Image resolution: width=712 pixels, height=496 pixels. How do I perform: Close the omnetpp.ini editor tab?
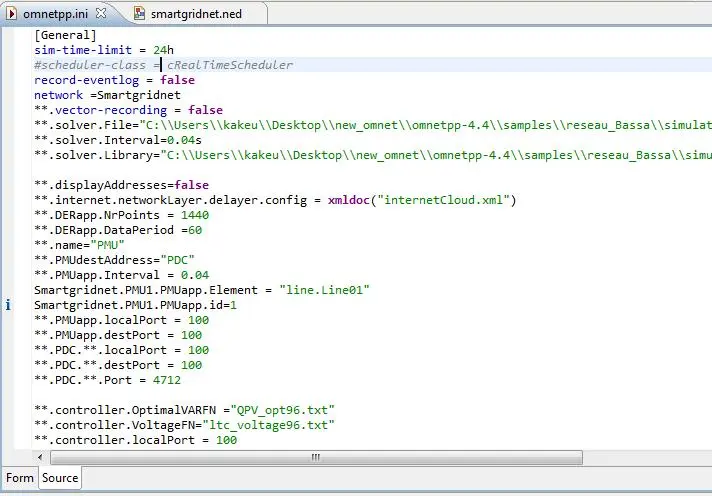pos(102,14)
